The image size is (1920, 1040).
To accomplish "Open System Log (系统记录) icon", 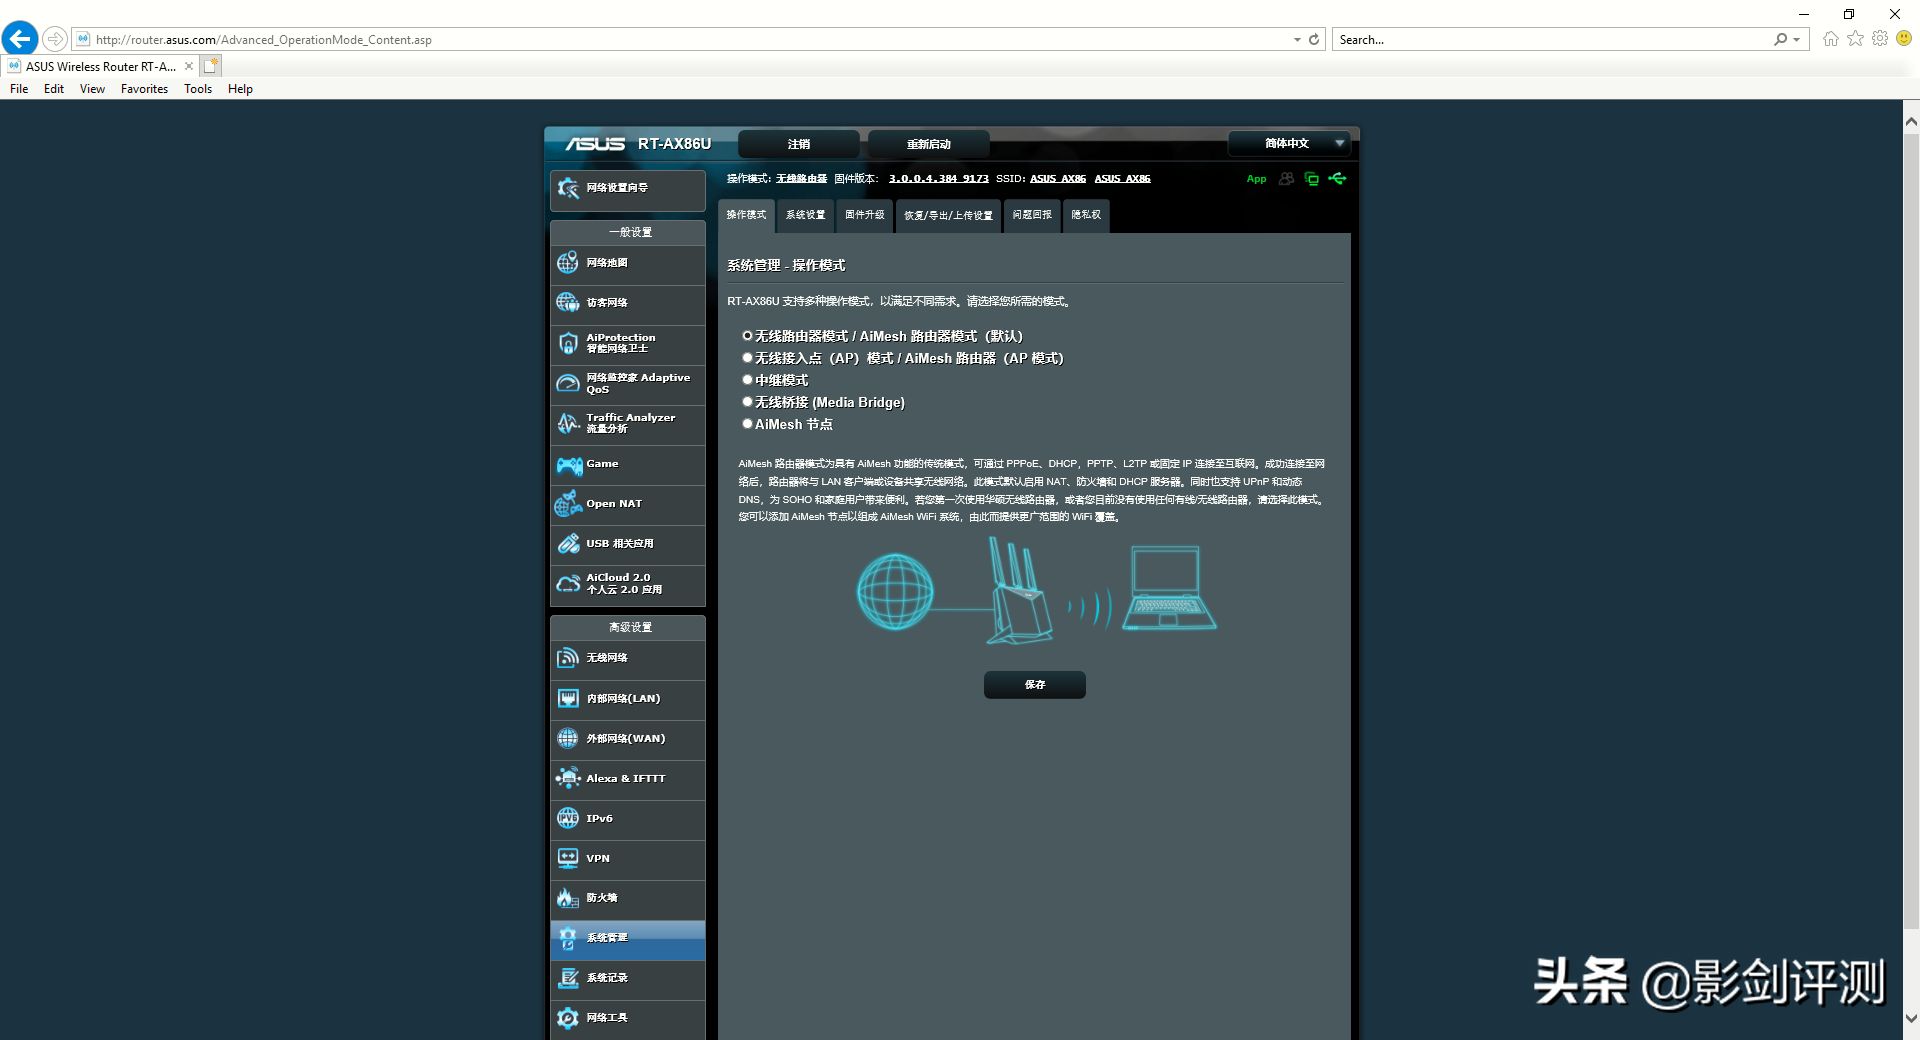I will [x=568, y=978].
